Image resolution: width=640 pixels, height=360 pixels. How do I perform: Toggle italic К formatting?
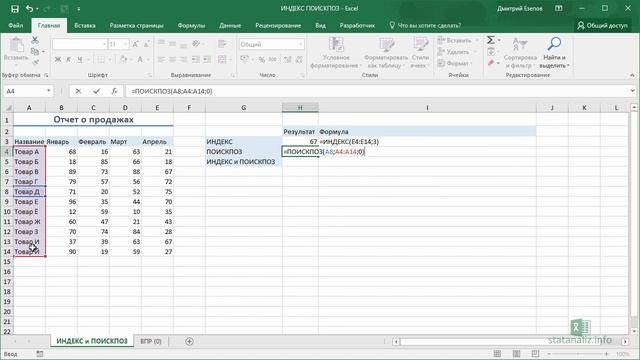click(x=69, y=60)
